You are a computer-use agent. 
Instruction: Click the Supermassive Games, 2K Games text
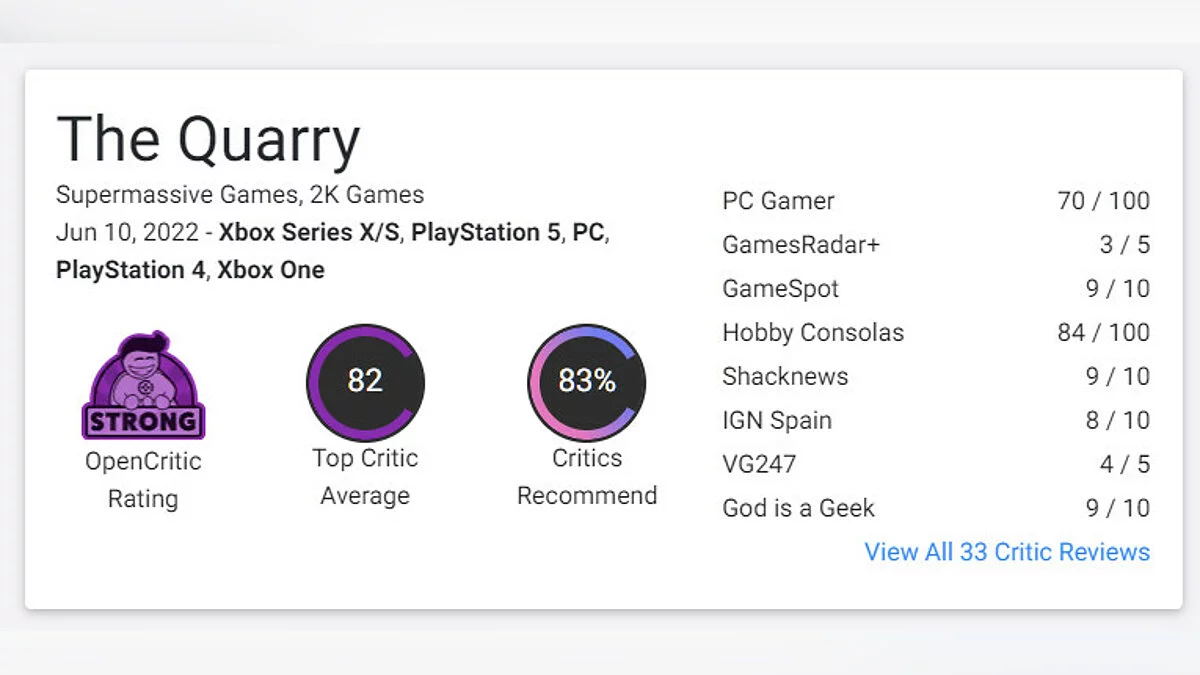coord(240,195)
